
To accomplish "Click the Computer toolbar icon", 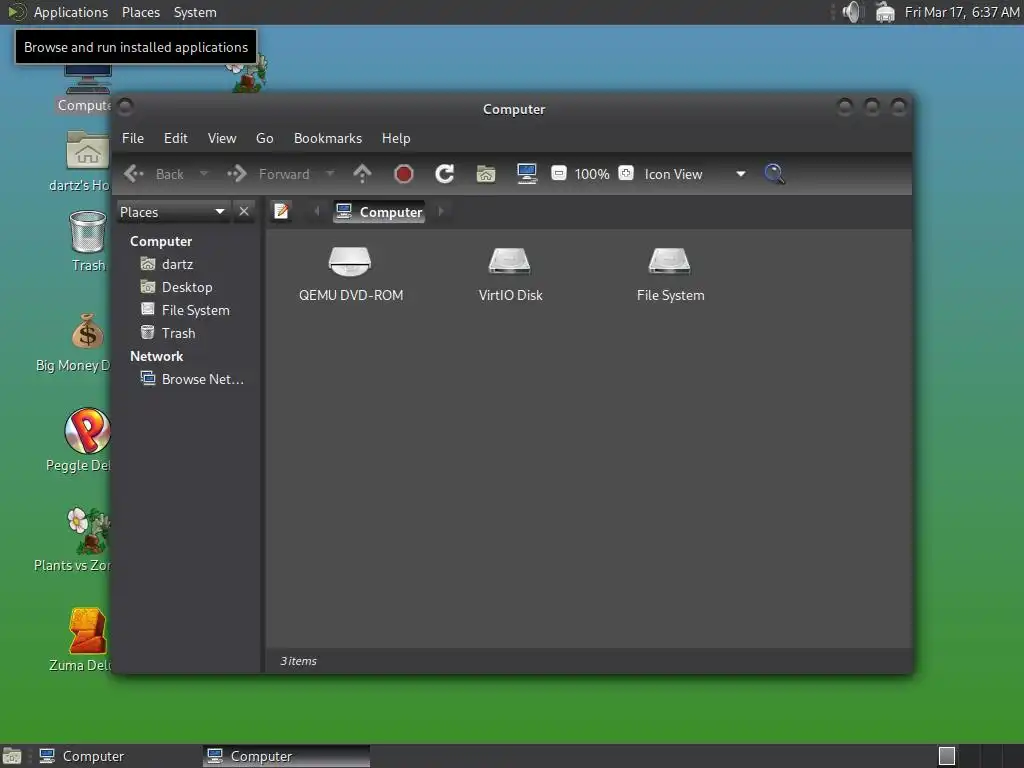I will 526,174.
